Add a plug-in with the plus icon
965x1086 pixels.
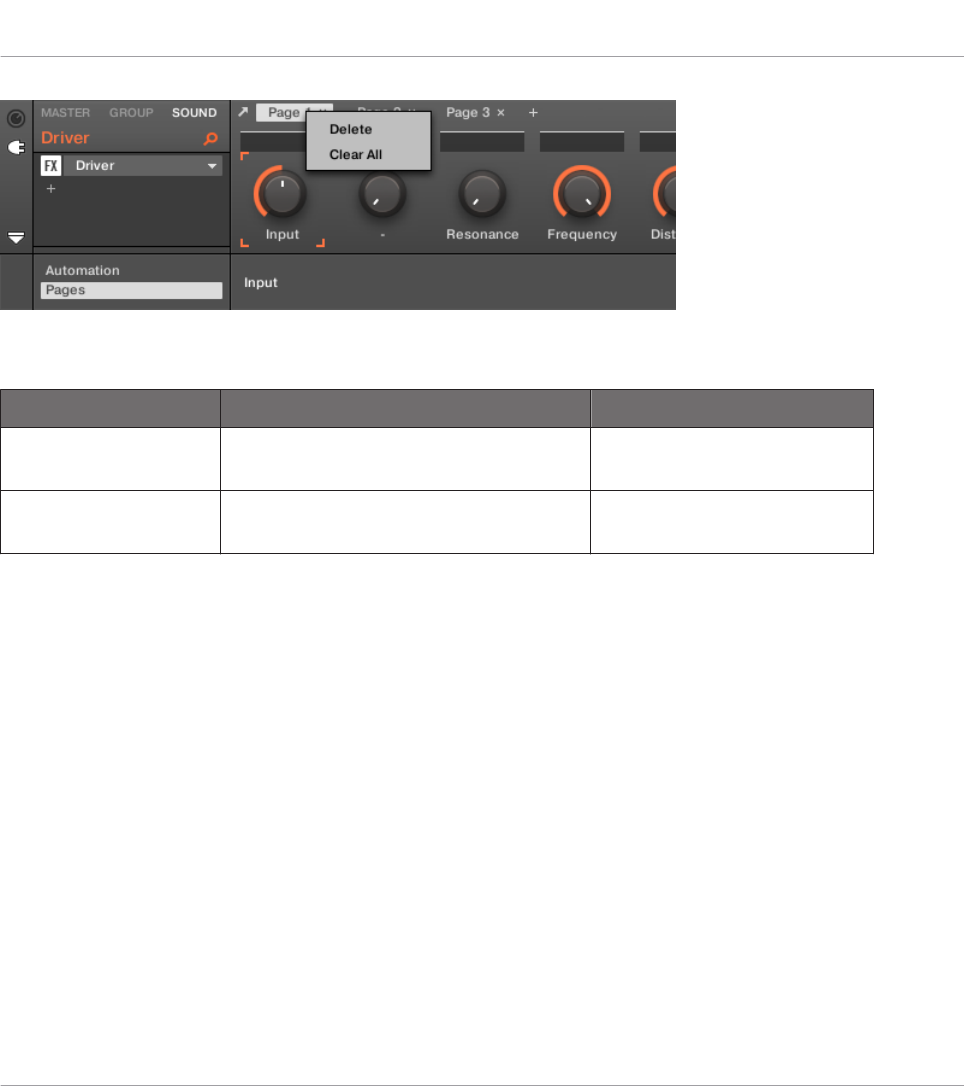click(x=51, y=188)
